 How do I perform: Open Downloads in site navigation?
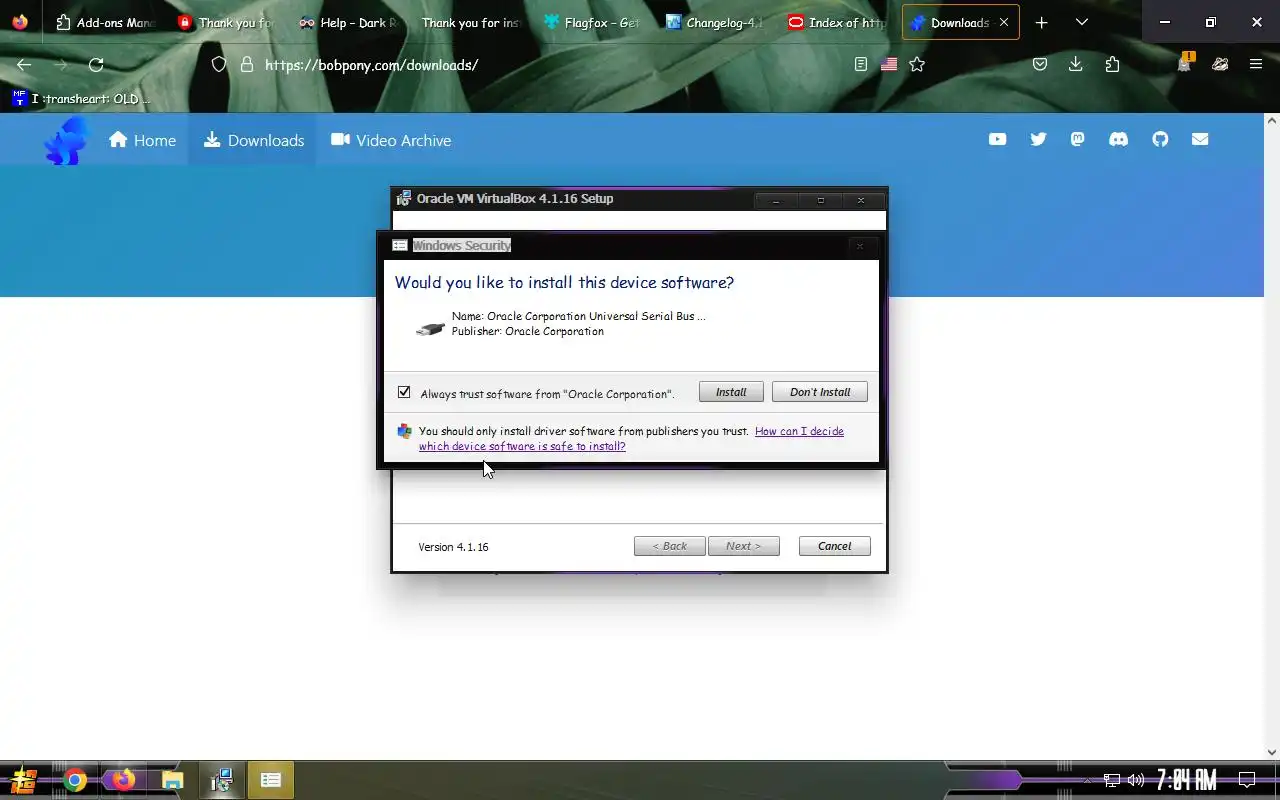click(x=254, y=140)
